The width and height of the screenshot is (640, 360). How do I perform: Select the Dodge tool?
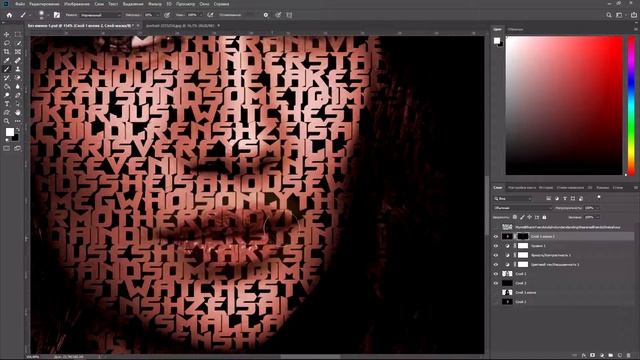7,95
